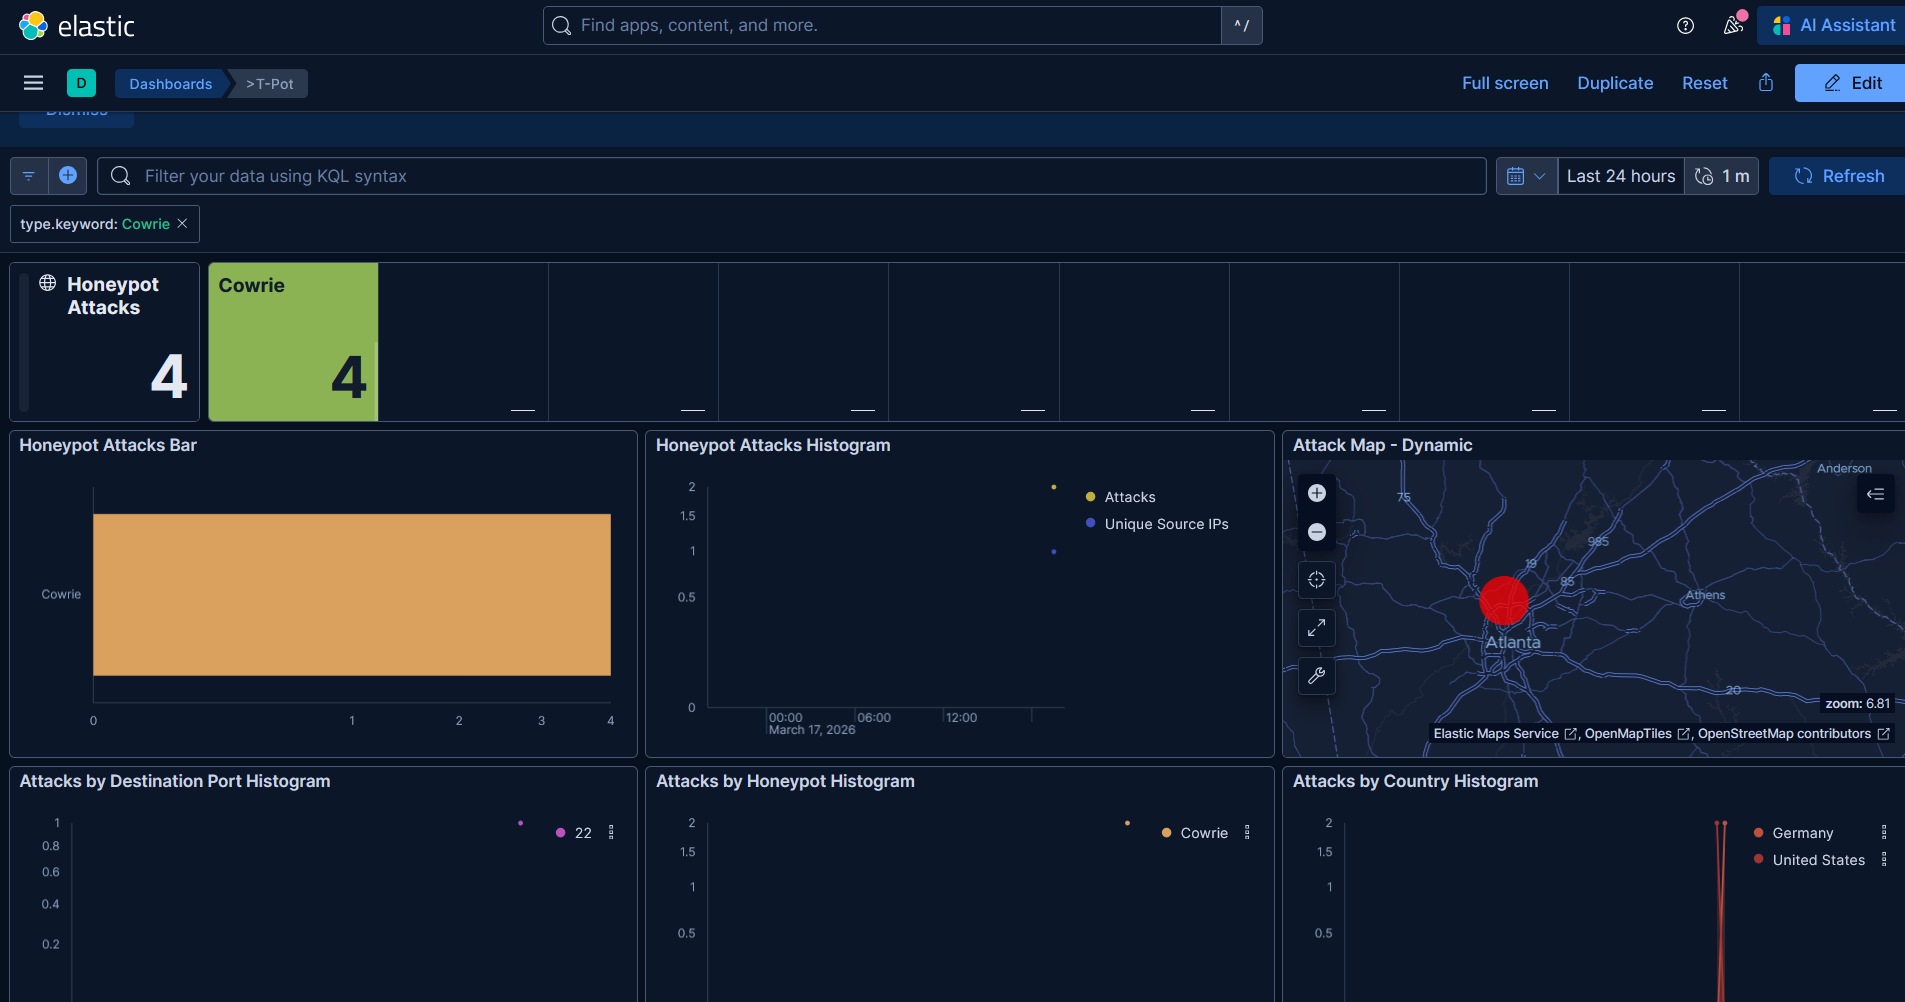Open options for Germany legend item

pyautogui.click(x=1884, y=833)
